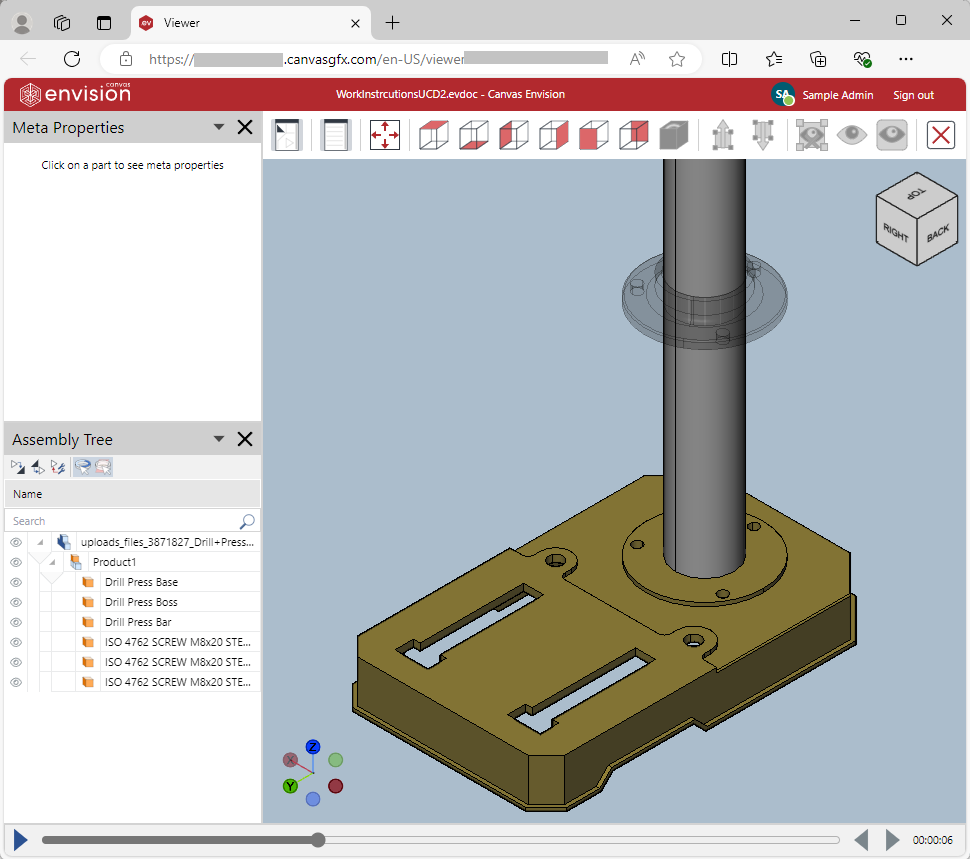Click the Sample Admin user name
The image size is (970, 859).
(x=838, y=95)
